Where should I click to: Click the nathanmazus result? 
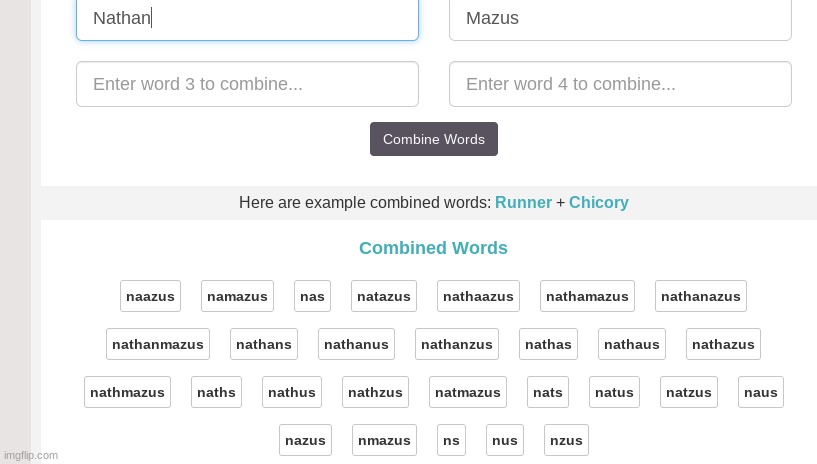tap(158, 344)
